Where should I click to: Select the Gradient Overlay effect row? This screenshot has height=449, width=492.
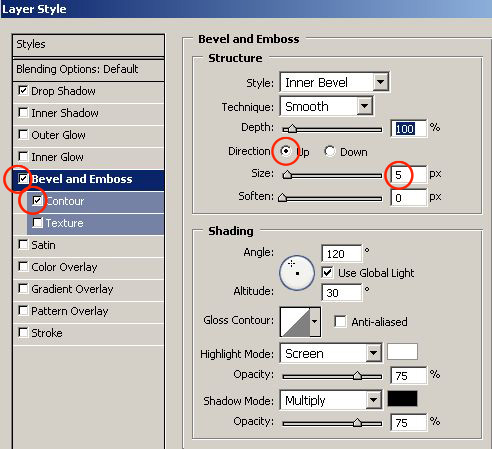coord(88,289)
